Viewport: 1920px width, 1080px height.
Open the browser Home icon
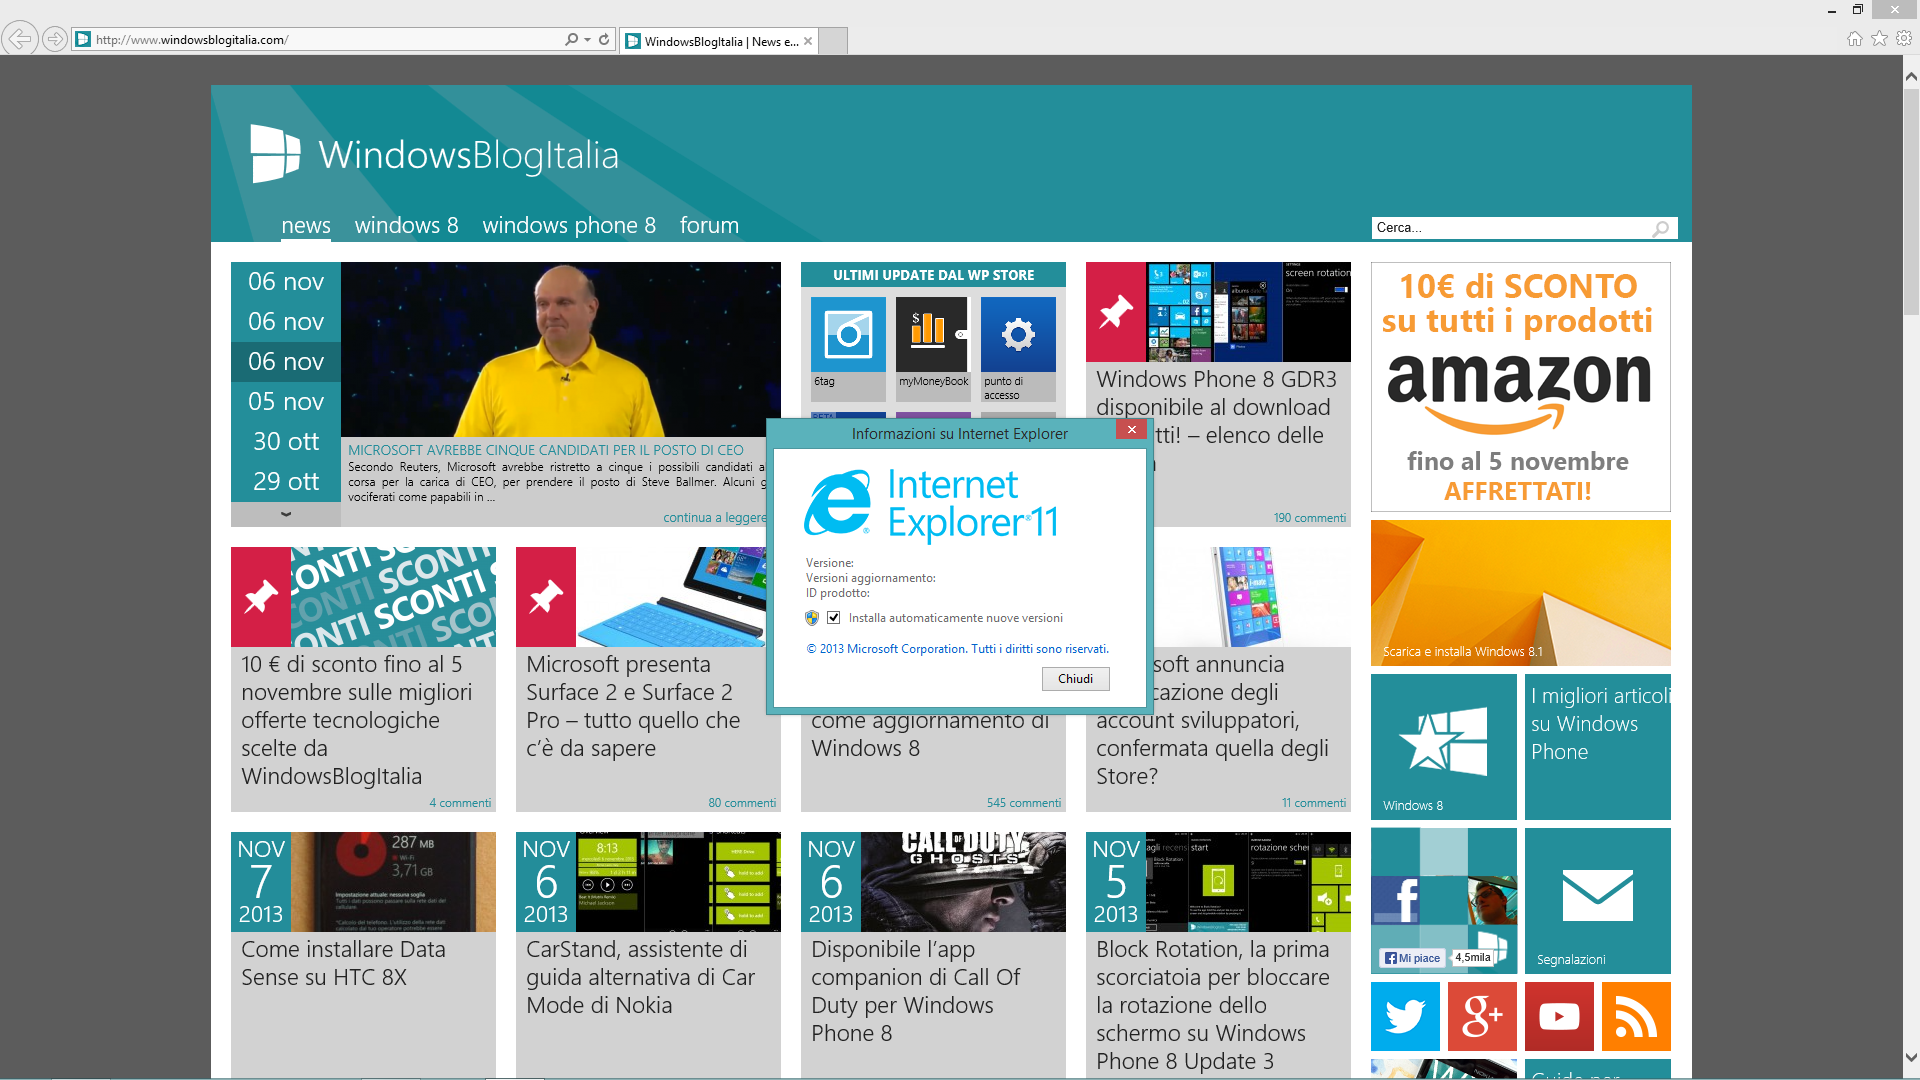pos(1854,39)
